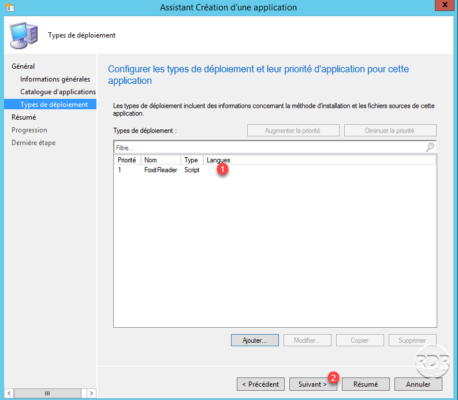Click the Ajouter... button

pos(255,340)
